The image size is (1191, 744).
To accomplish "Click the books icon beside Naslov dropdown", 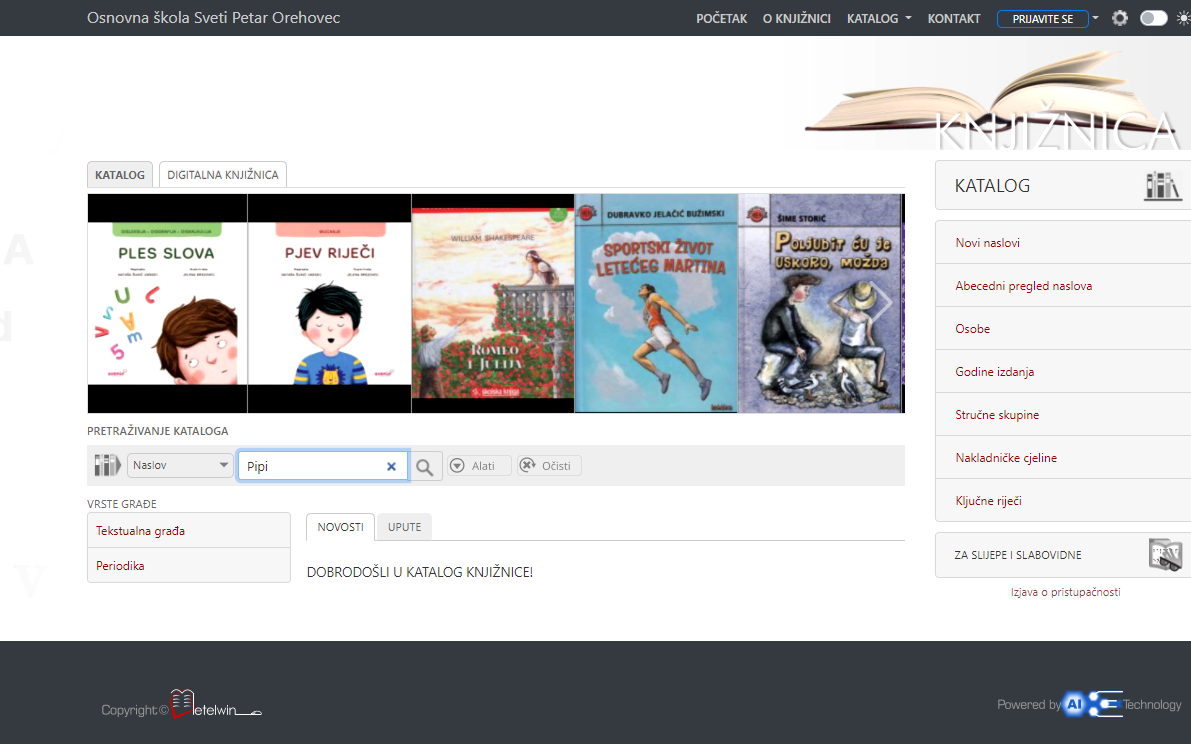I will 107,465.
